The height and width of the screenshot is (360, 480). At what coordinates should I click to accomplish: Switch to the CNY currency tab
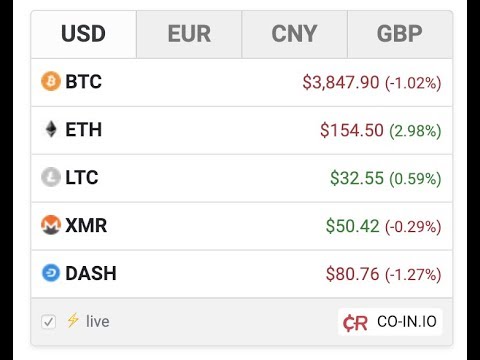294,34
